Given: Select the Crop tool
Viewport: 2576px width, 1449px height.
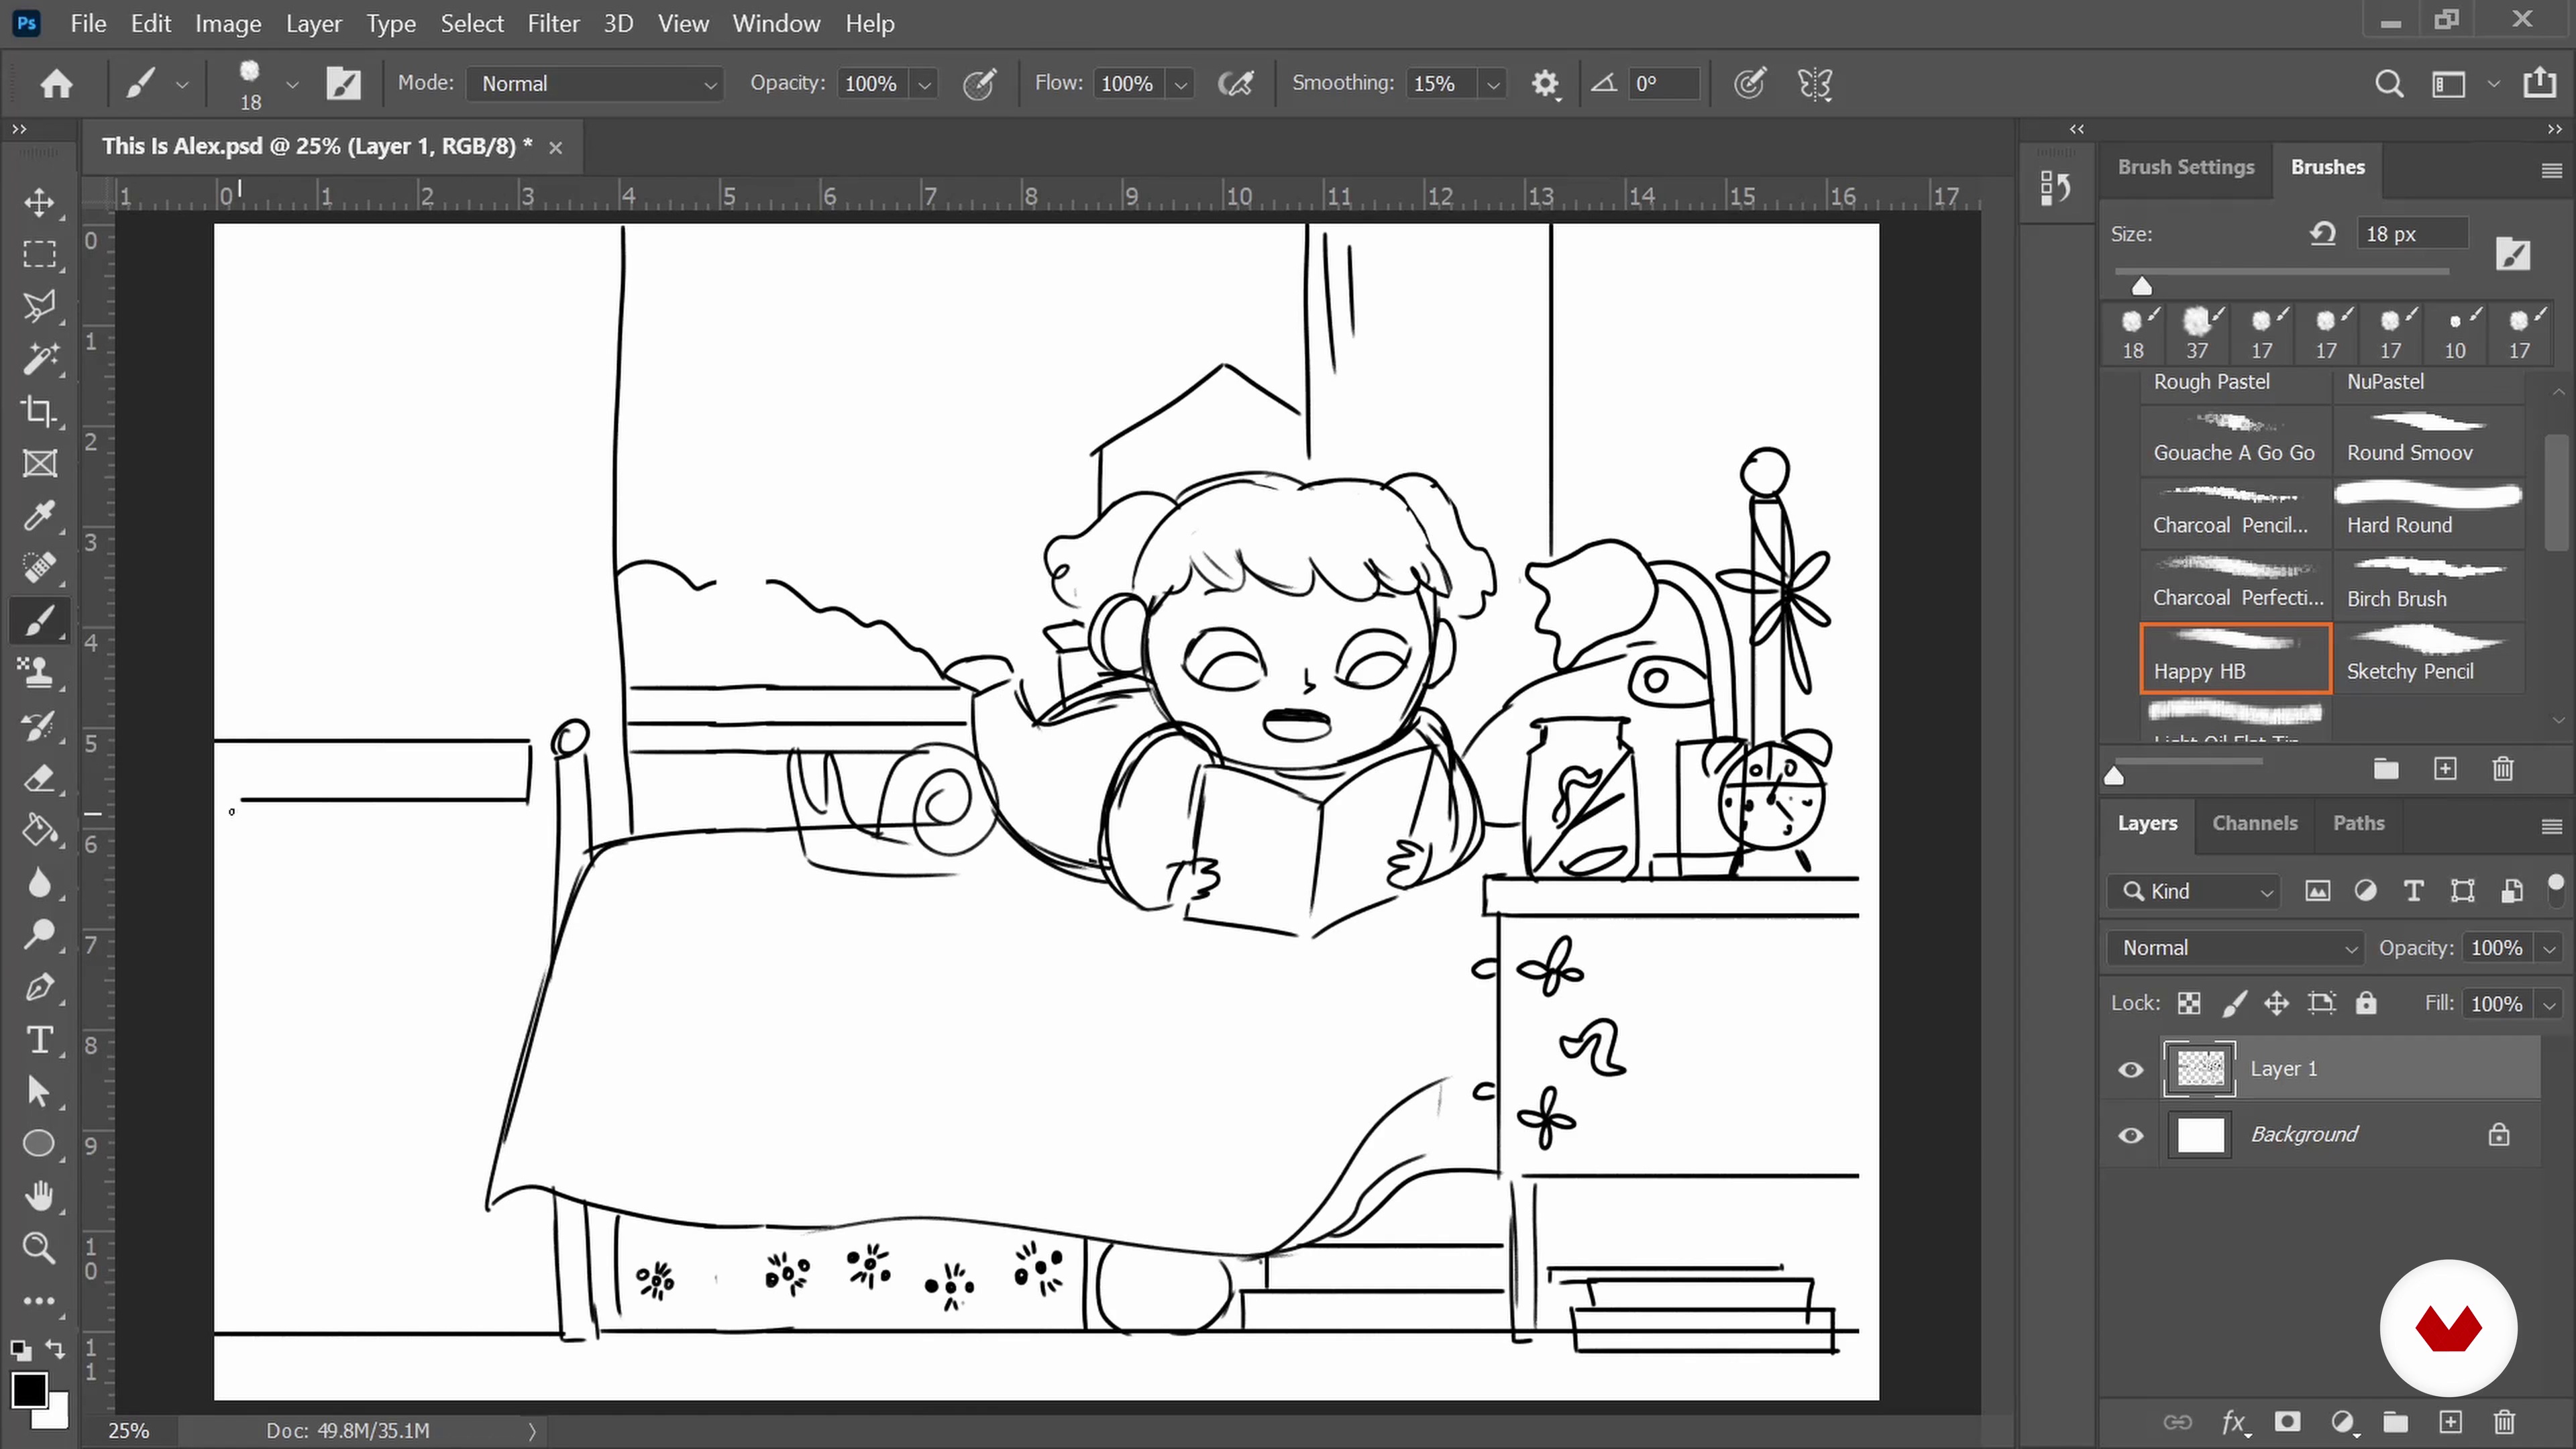Looking at the screenshot, I should [39, 411].
